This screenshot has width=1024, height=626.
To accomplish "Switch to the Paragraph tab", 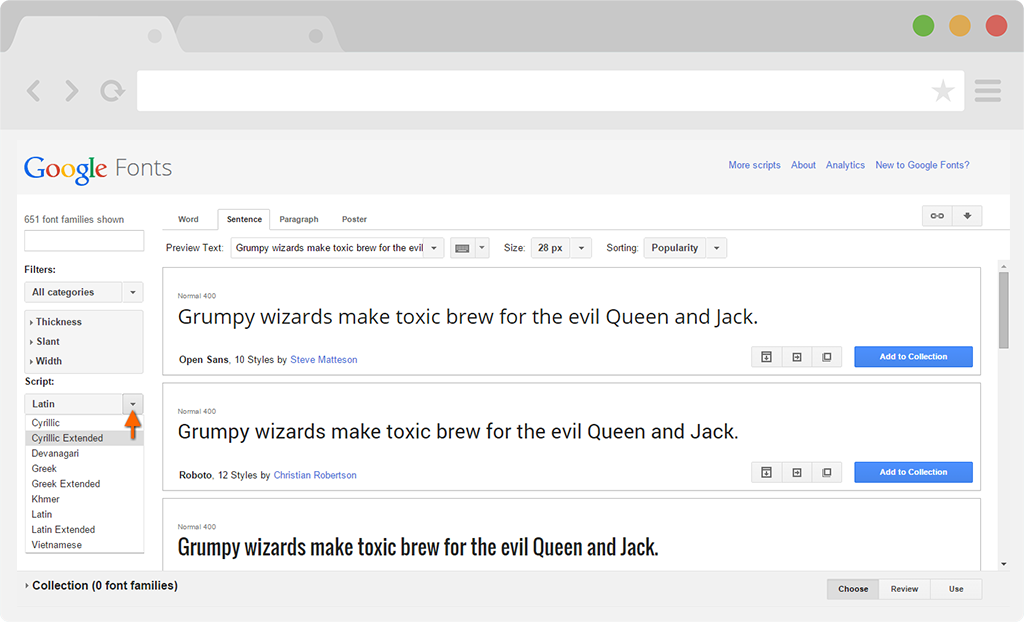I will click(299, 219).
